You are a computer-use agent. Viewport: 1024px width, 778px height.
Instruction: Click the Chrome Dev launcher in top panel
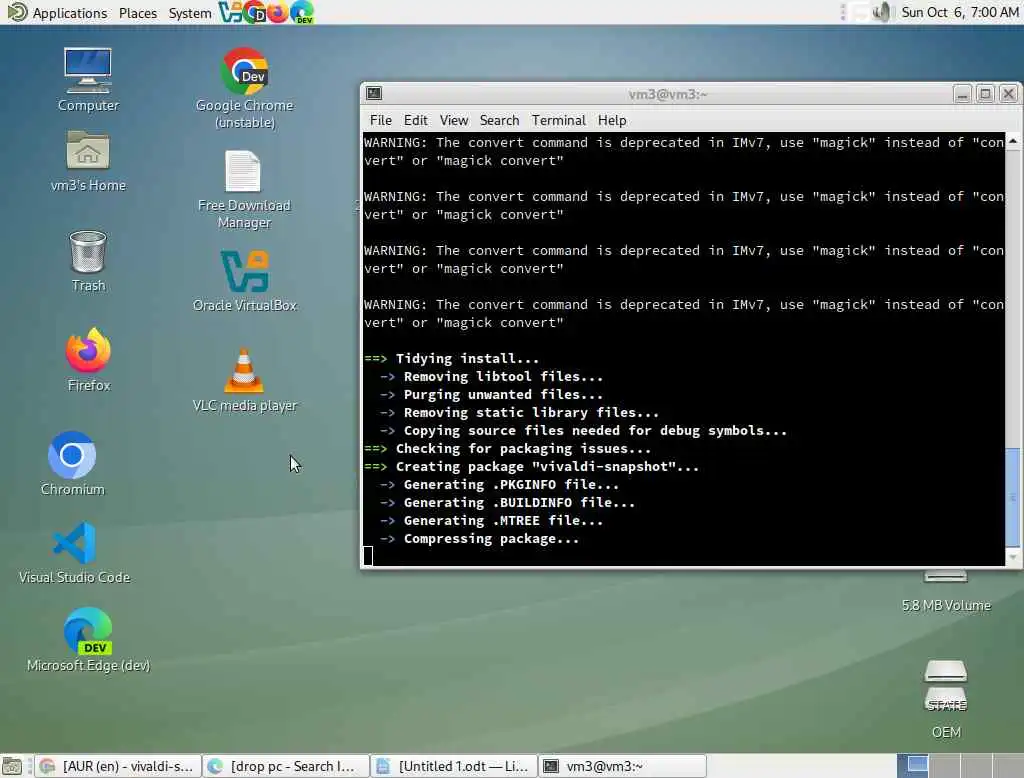[x=254, y=12]
